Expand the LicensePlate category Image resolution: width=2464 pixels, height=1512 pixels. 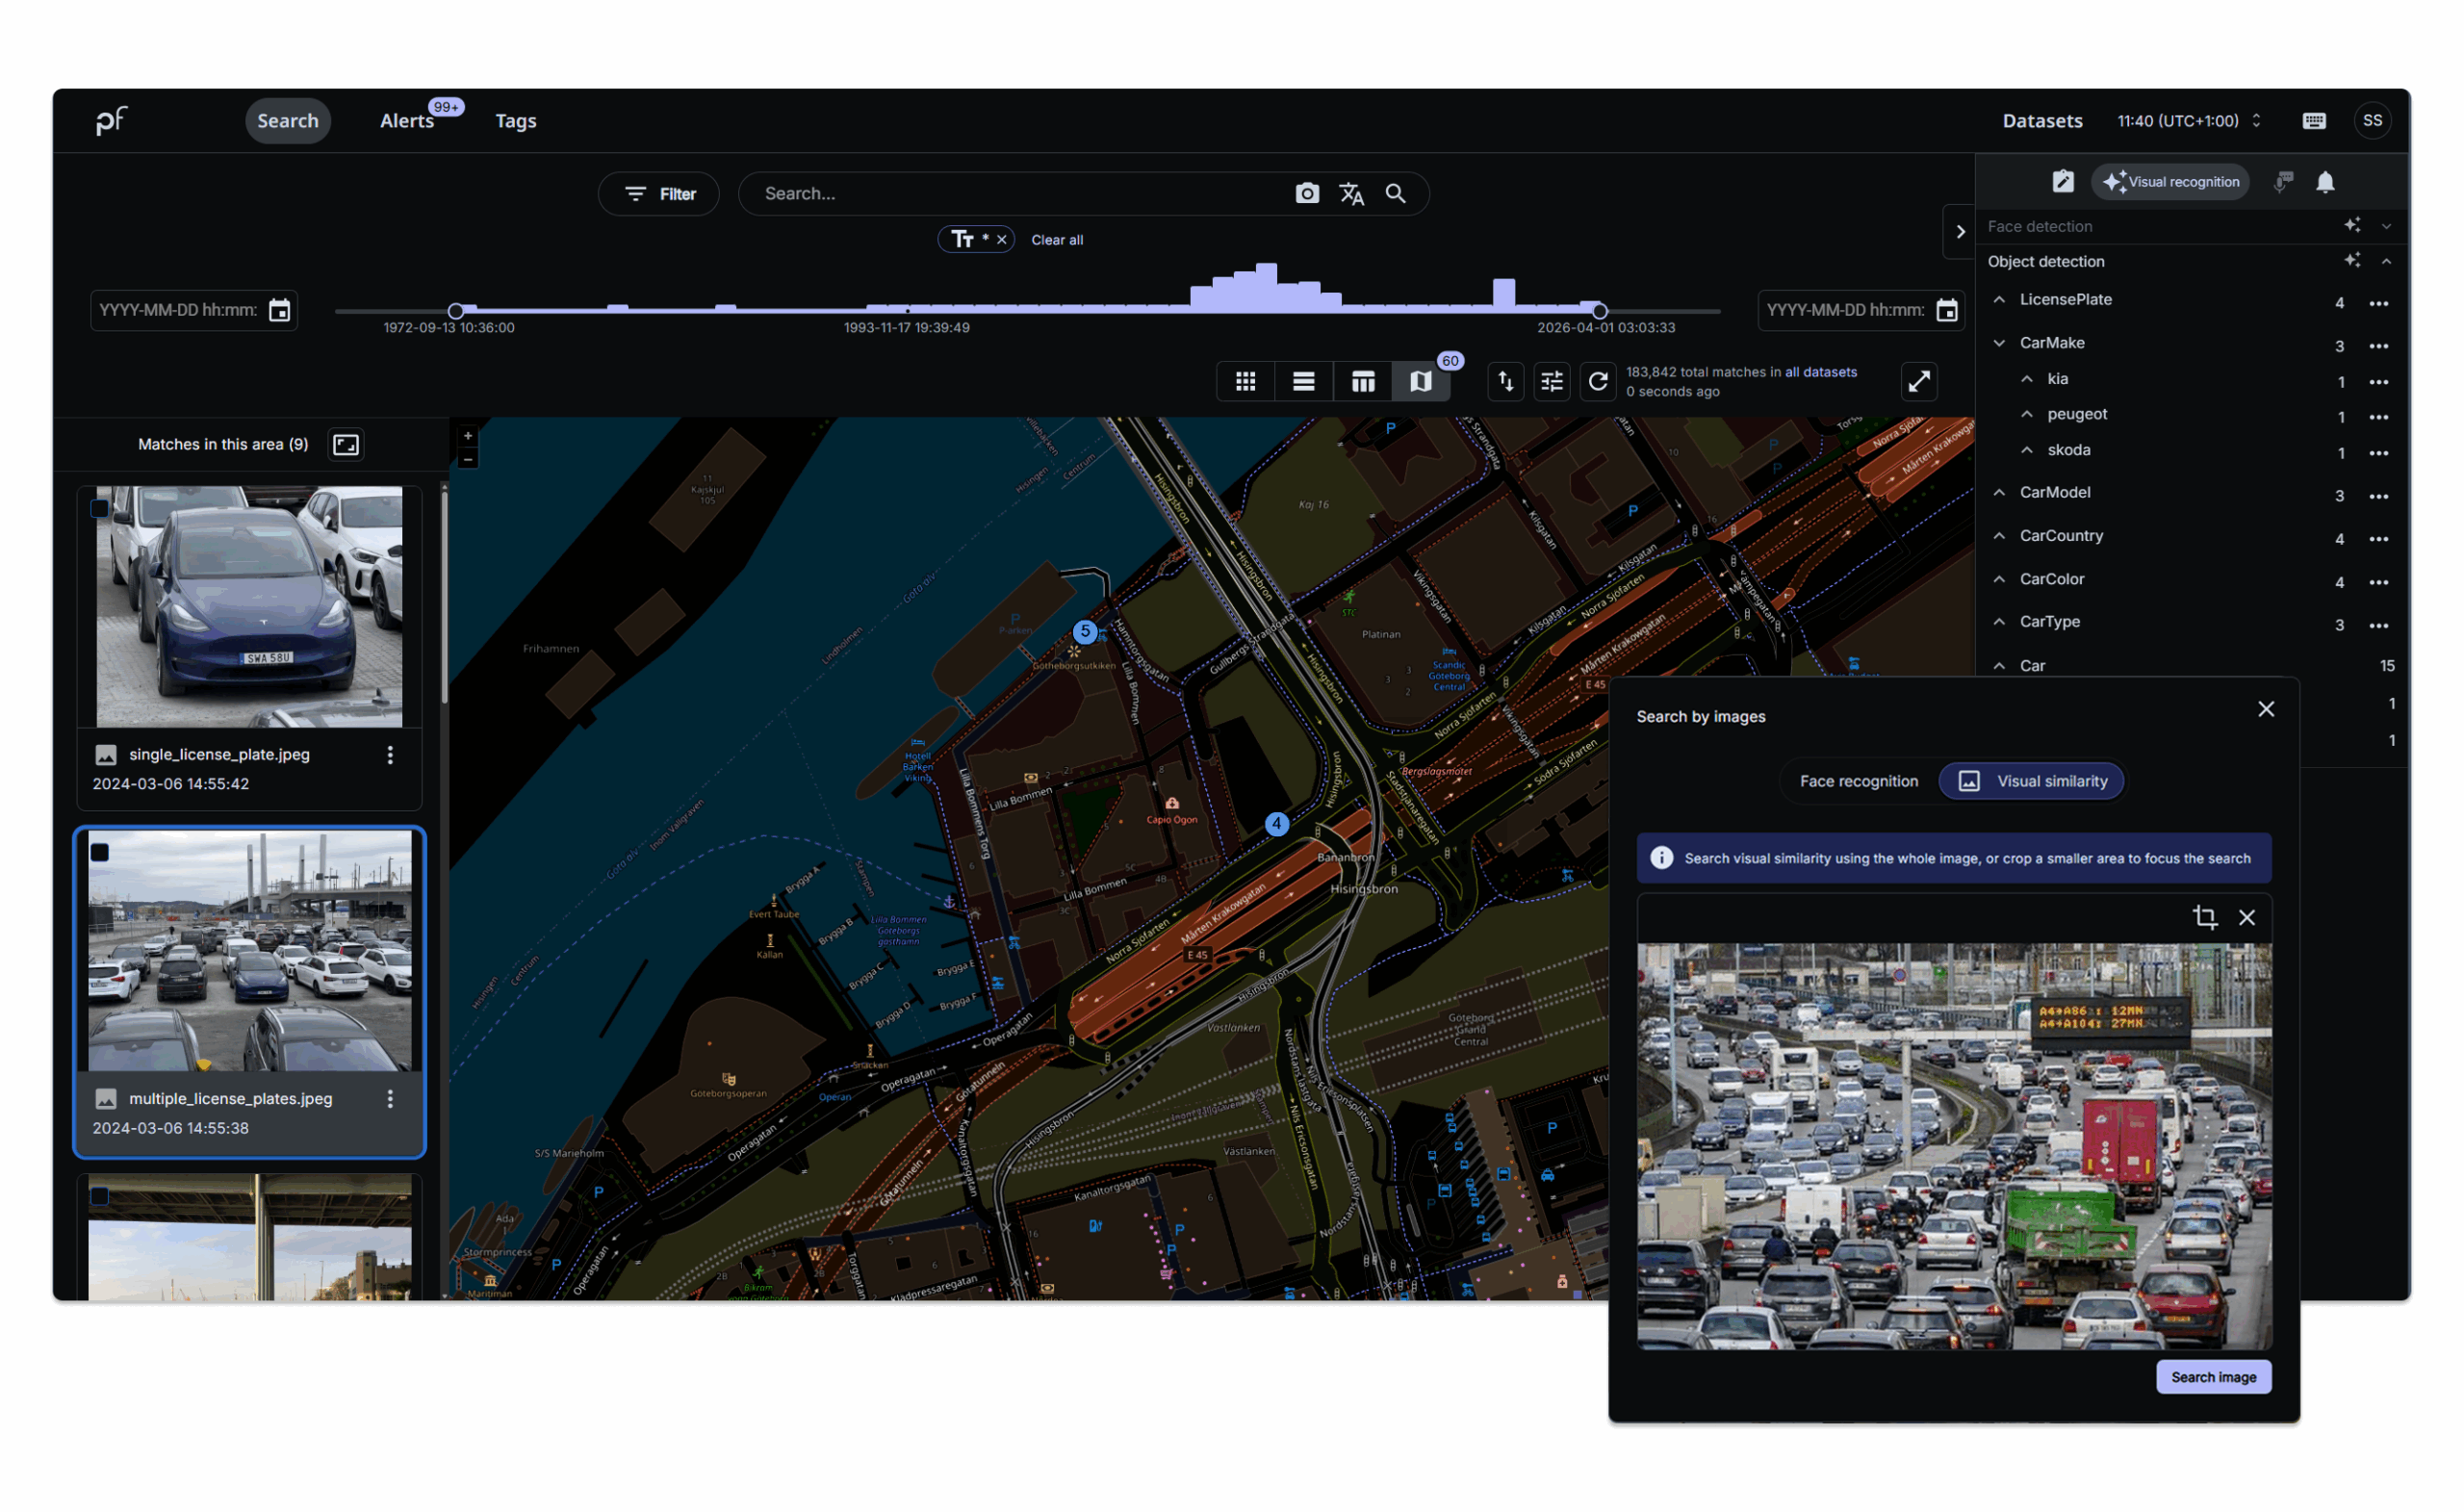[1999, 300]
